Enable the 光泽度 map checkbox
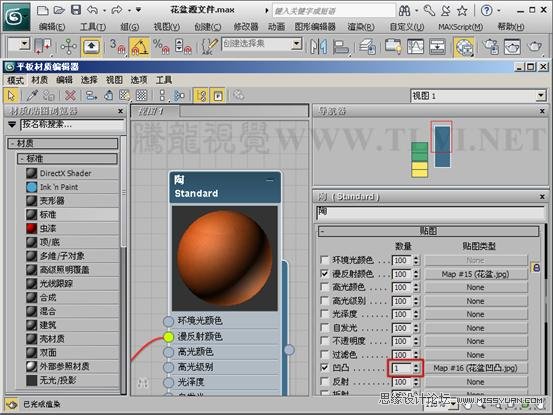This screenshot has height=415, width=553. pos(324,314)
